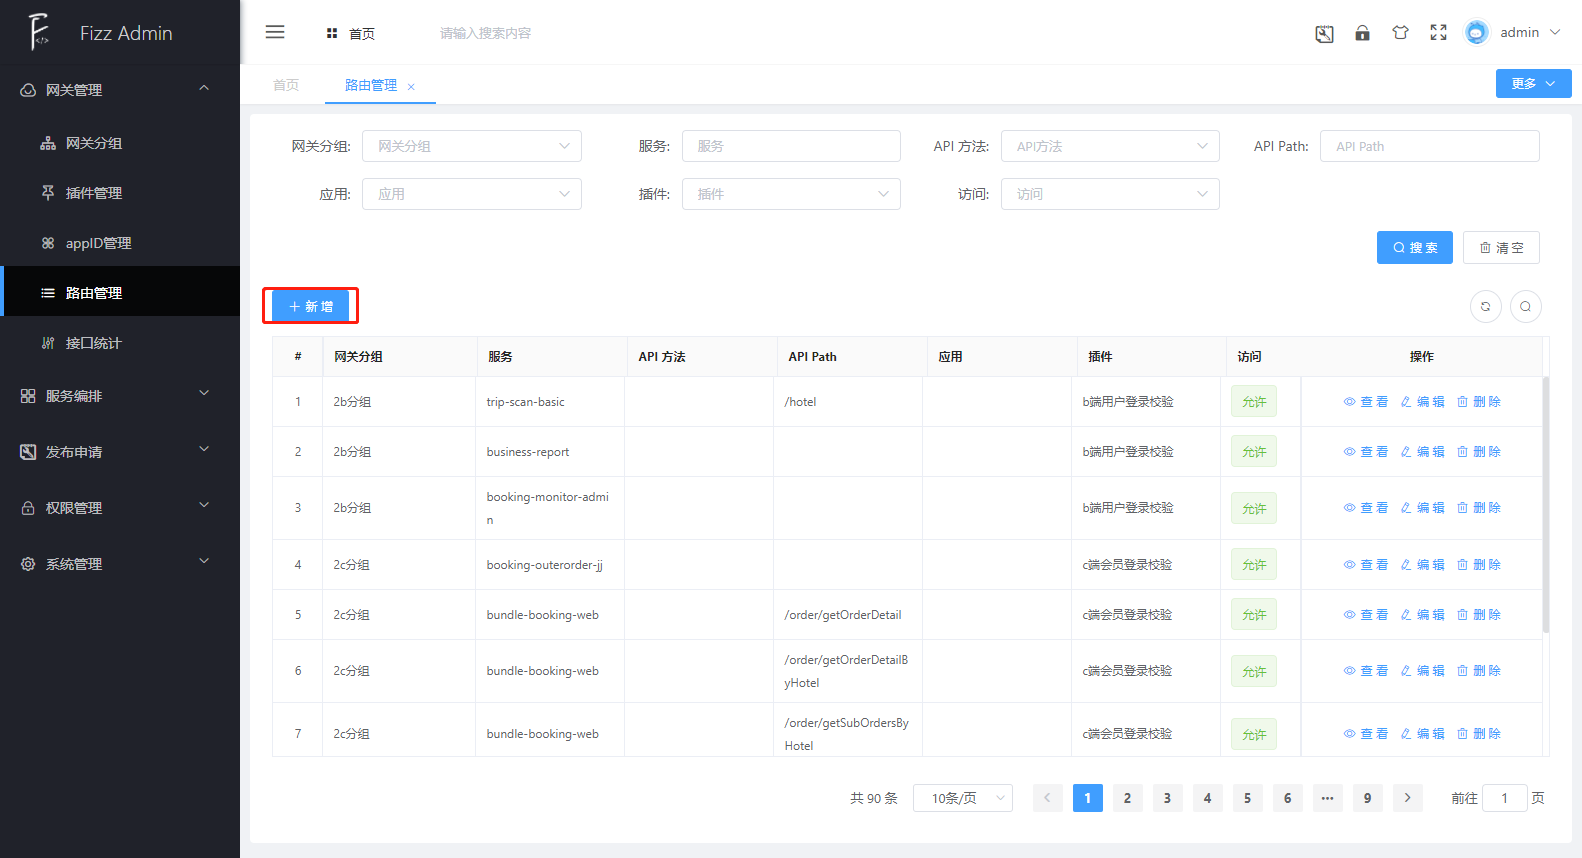The image size is (1582, 858).
Task: Click the refresh table icon
Action: 1485,307
